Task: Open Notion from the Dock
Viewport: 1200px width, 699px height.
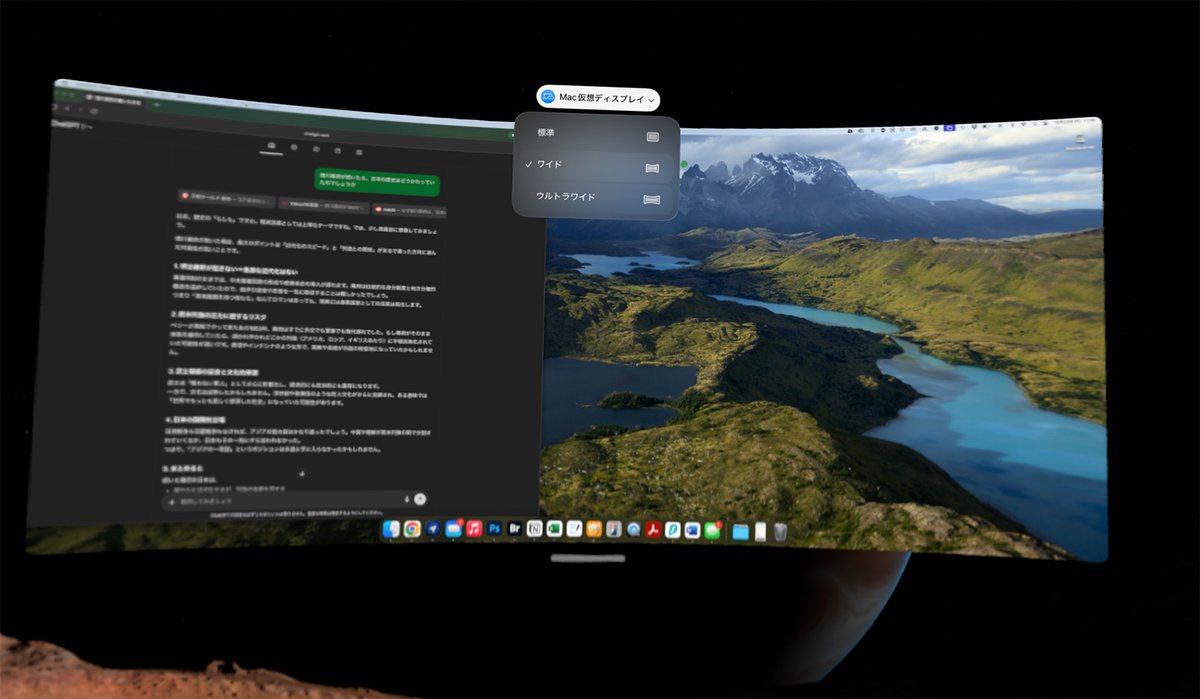Action: (535, 530)
